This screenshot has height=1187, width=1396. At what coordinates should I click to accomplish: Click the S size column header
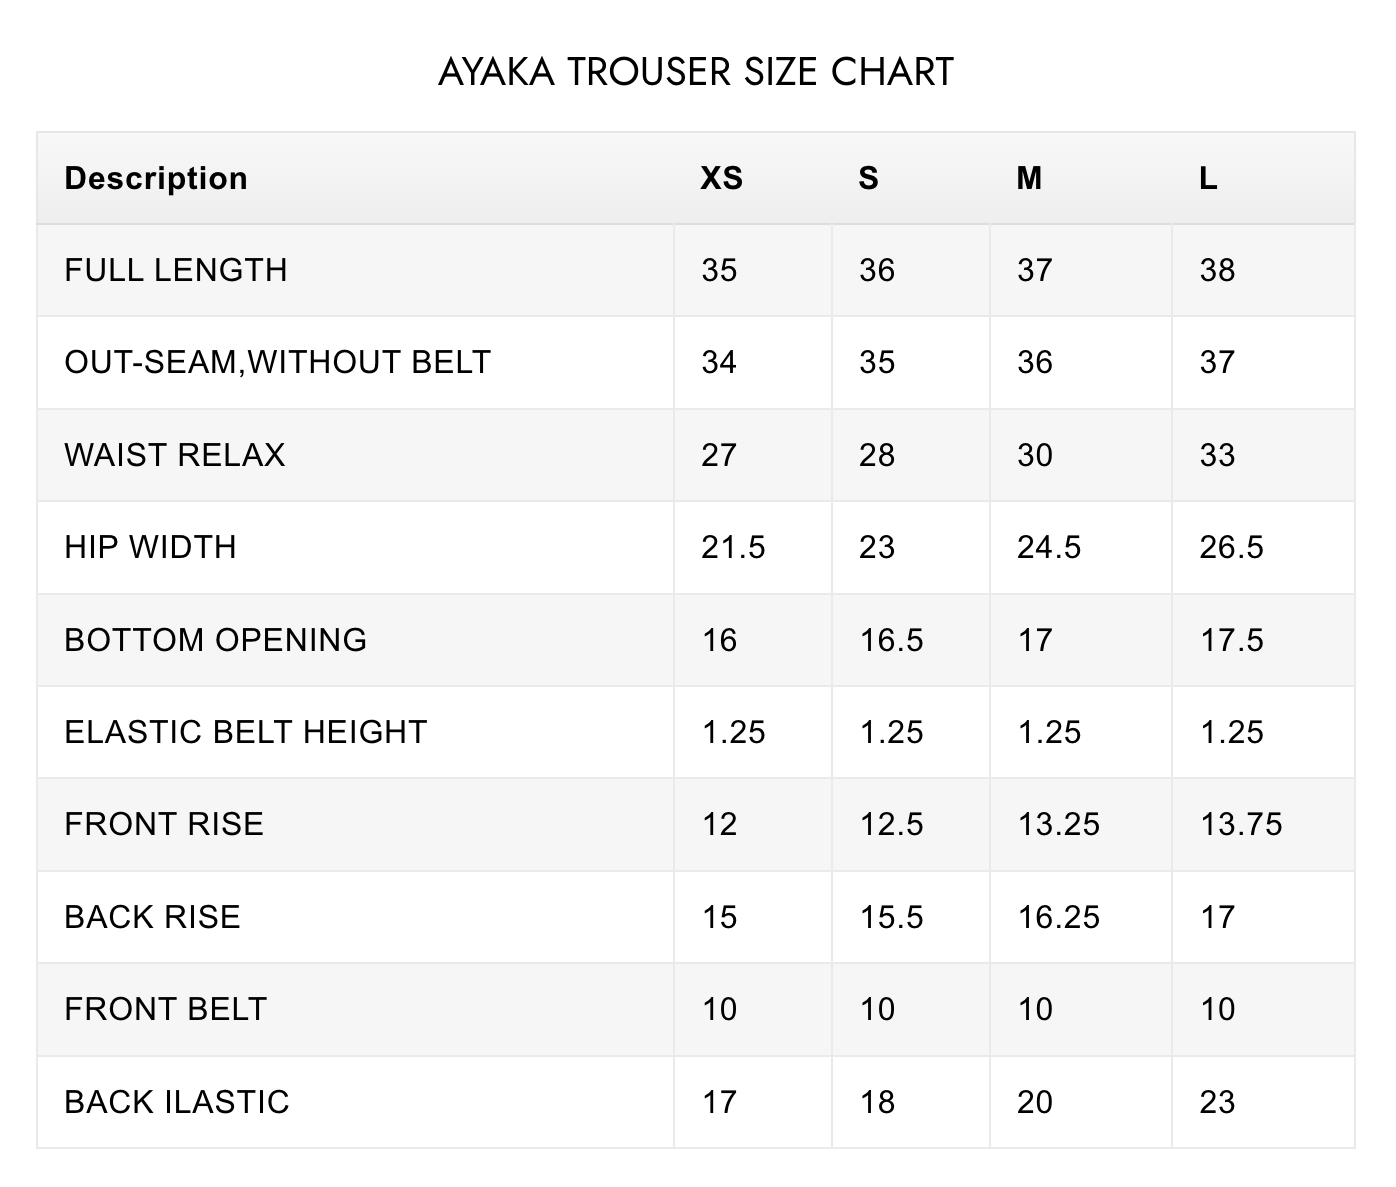[x=868, y=178]
